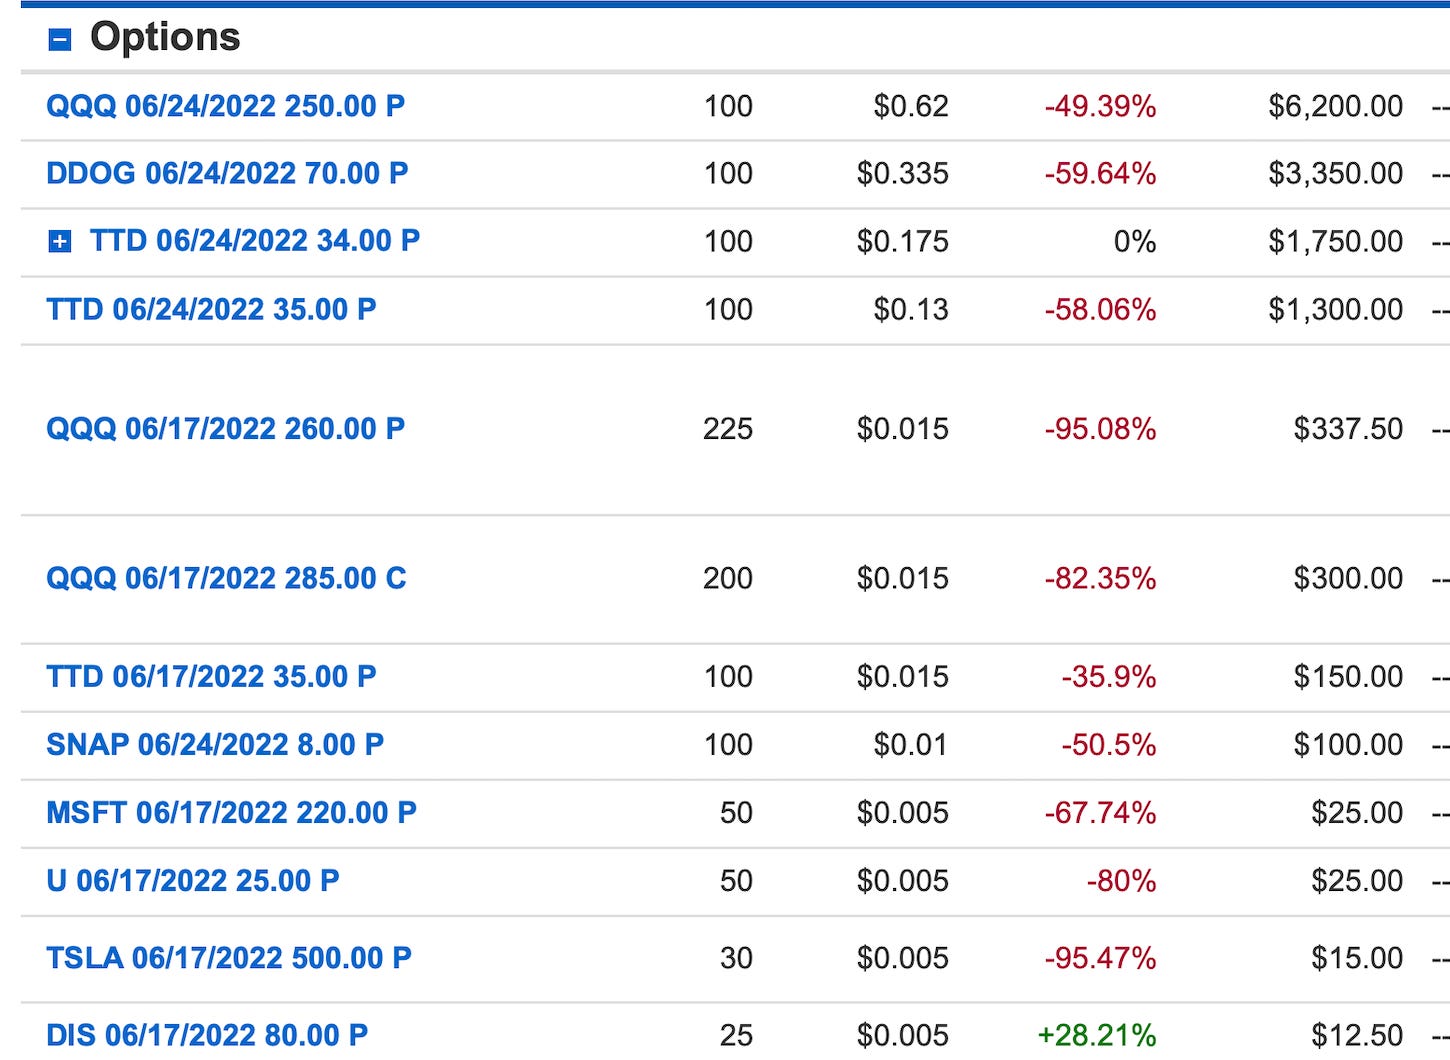Viewport: 1450px width, 1060px height.
Task: Select the -67.74% change value
Action: click(x=1100, y=812)
